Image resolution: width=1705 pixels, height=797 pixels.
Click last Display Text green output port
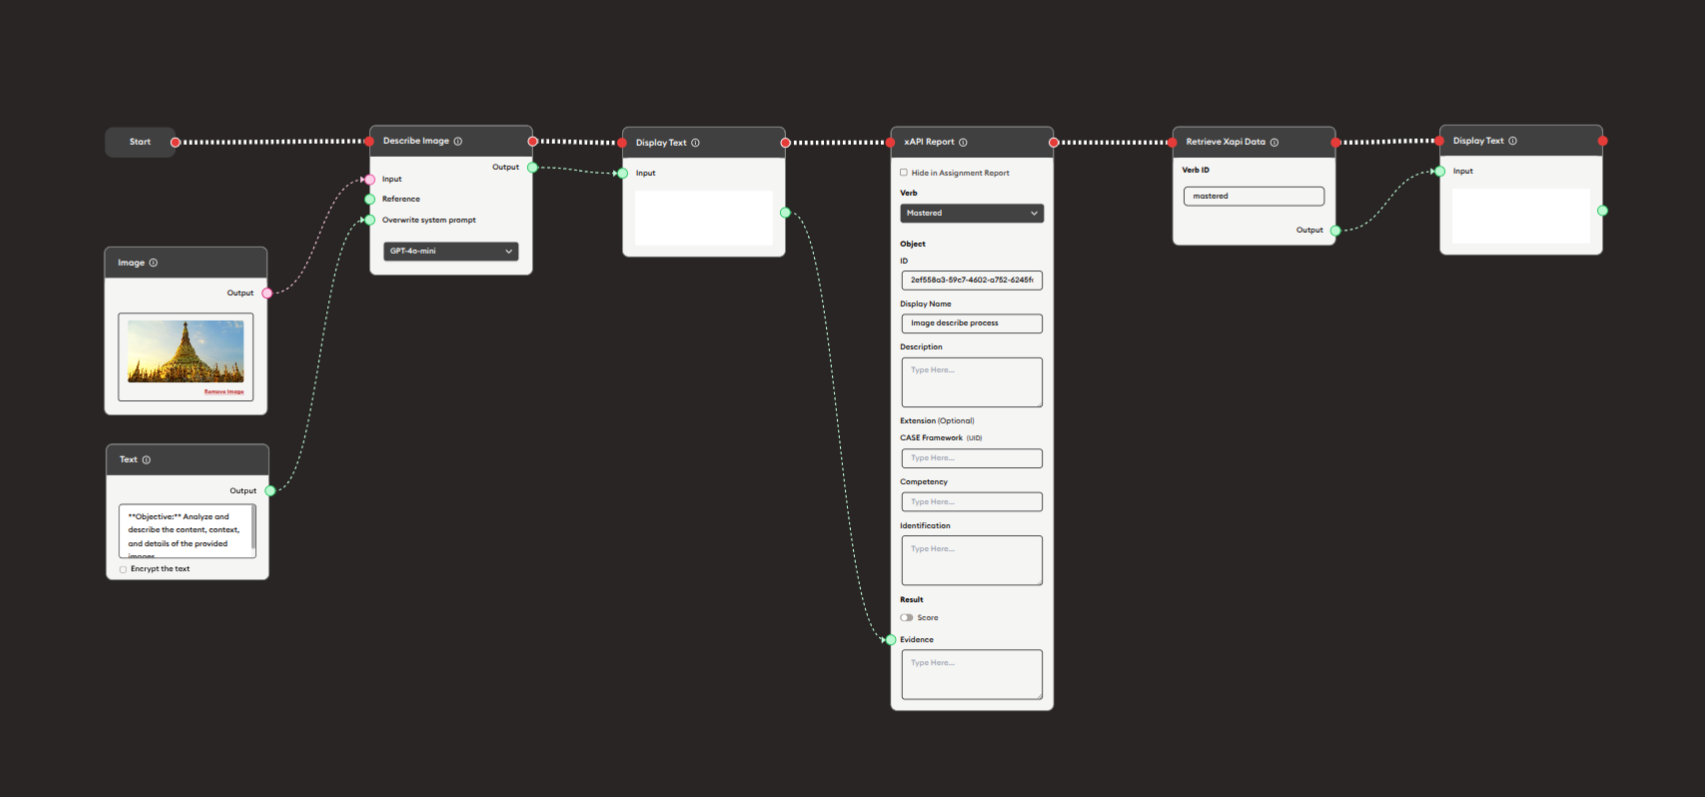click(1602, 210)
